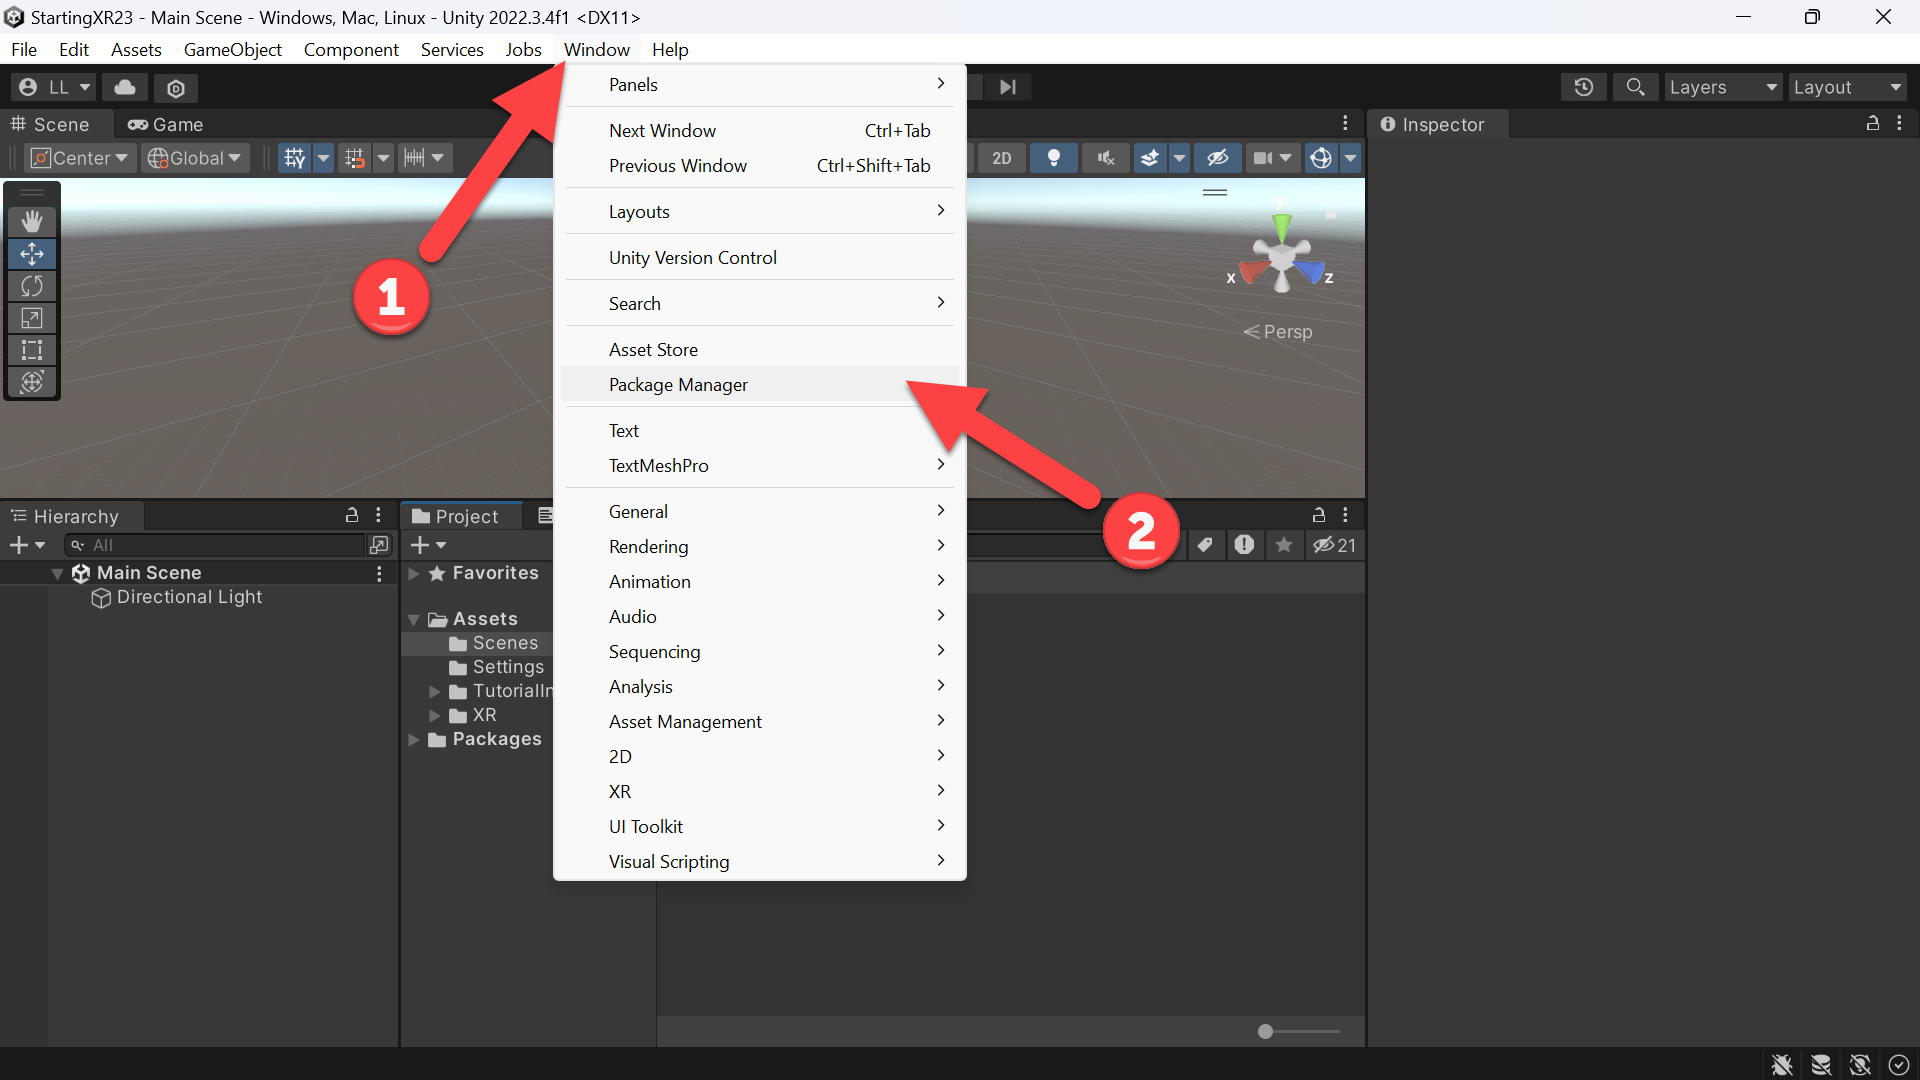Open the Undo History button

[1584, 88]
